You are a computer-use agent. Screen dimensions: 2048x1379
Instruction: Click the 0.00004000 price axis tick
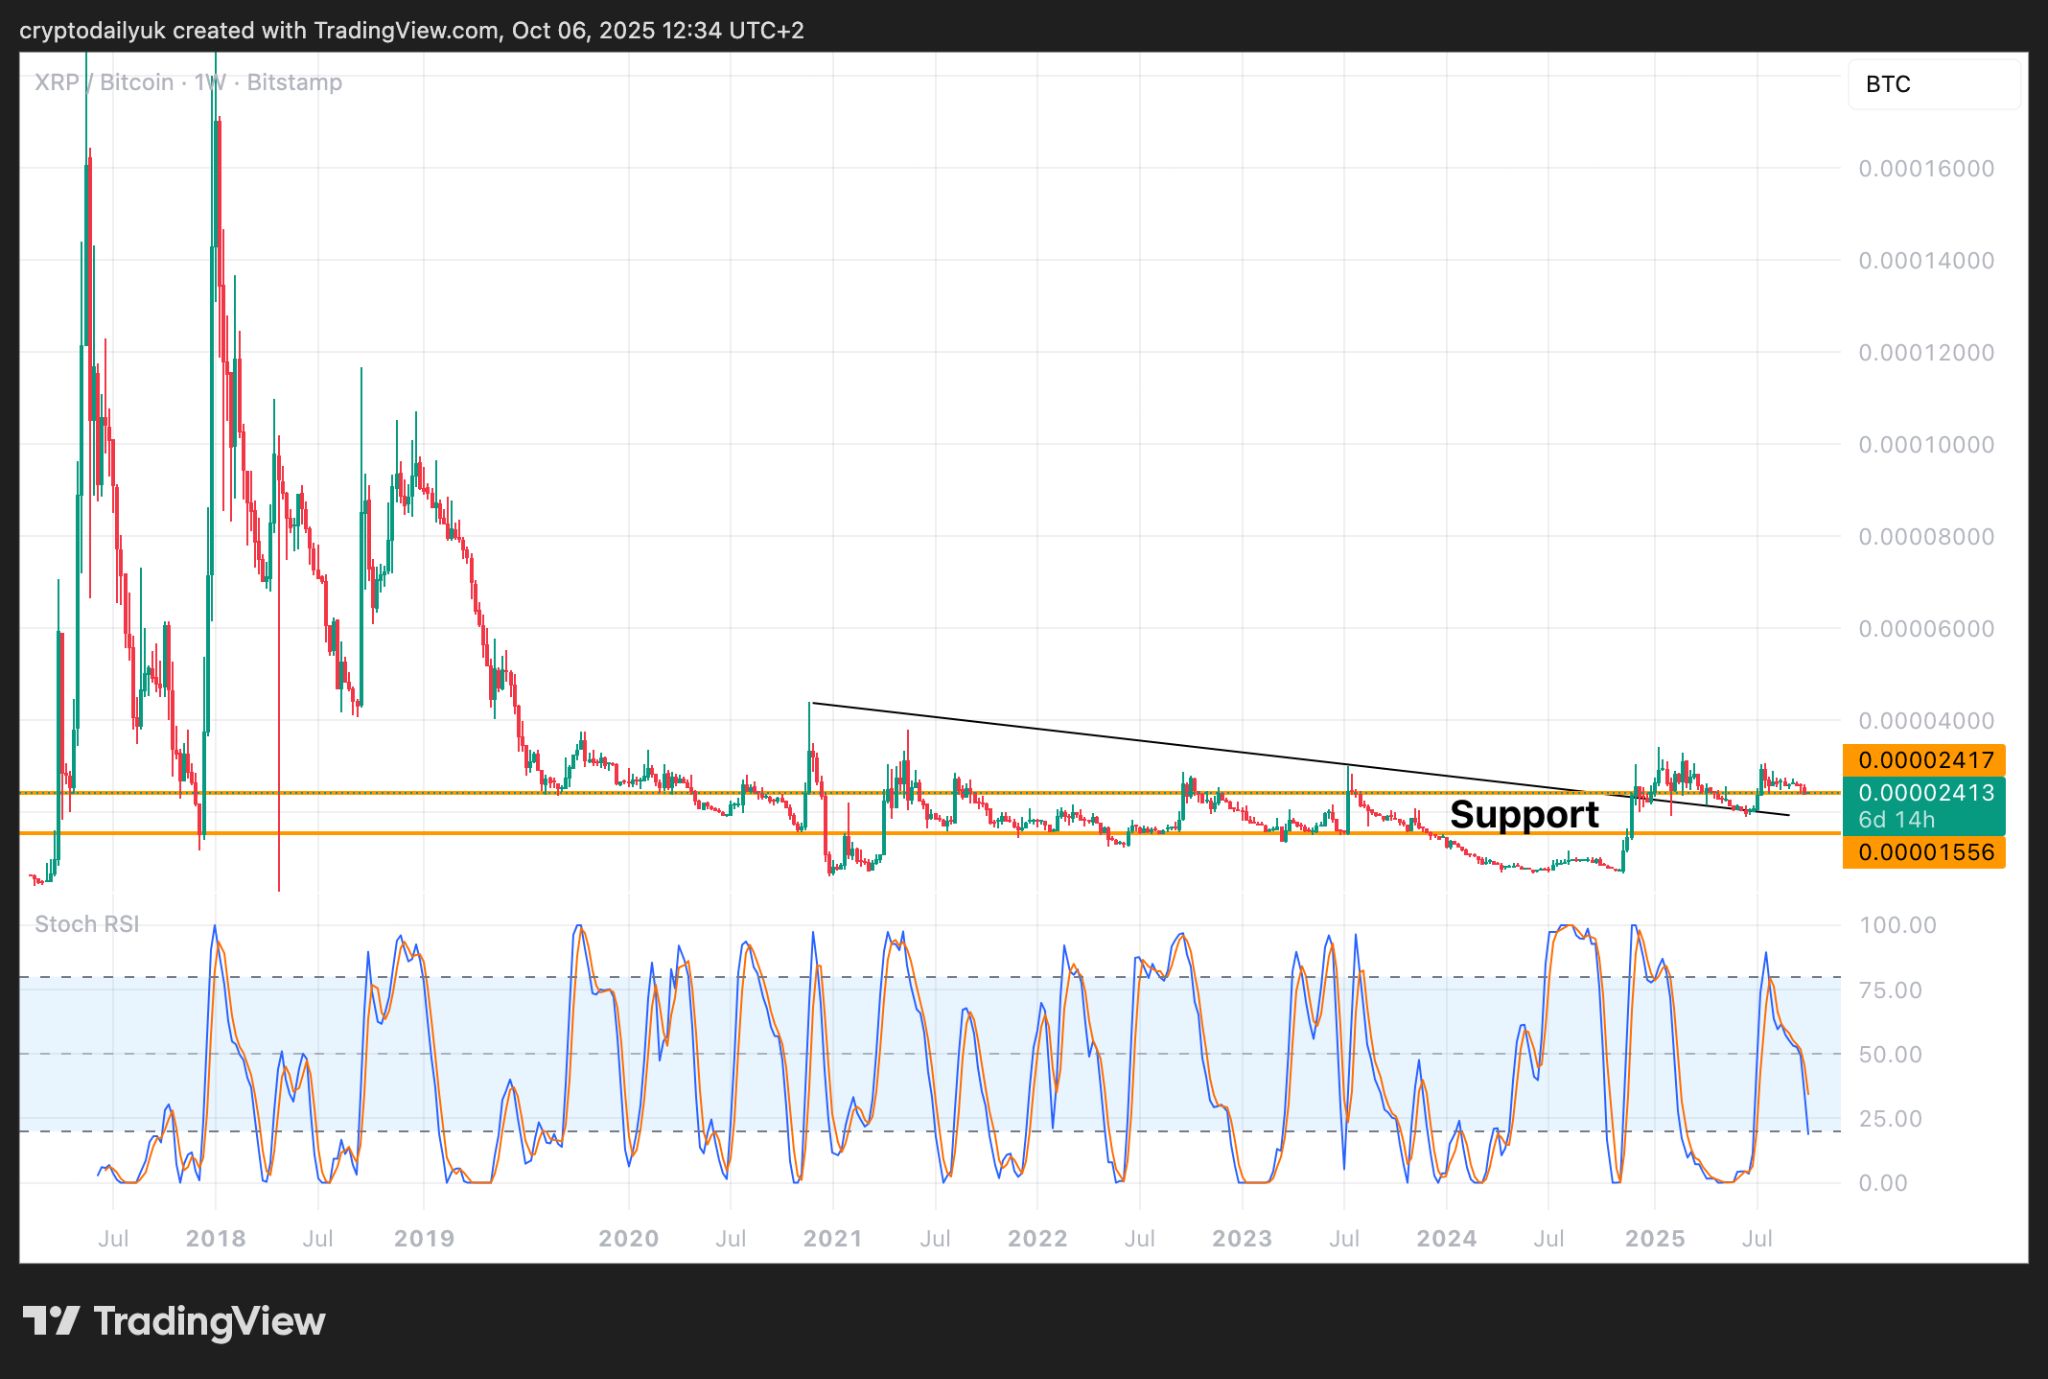click(1926, 720)
